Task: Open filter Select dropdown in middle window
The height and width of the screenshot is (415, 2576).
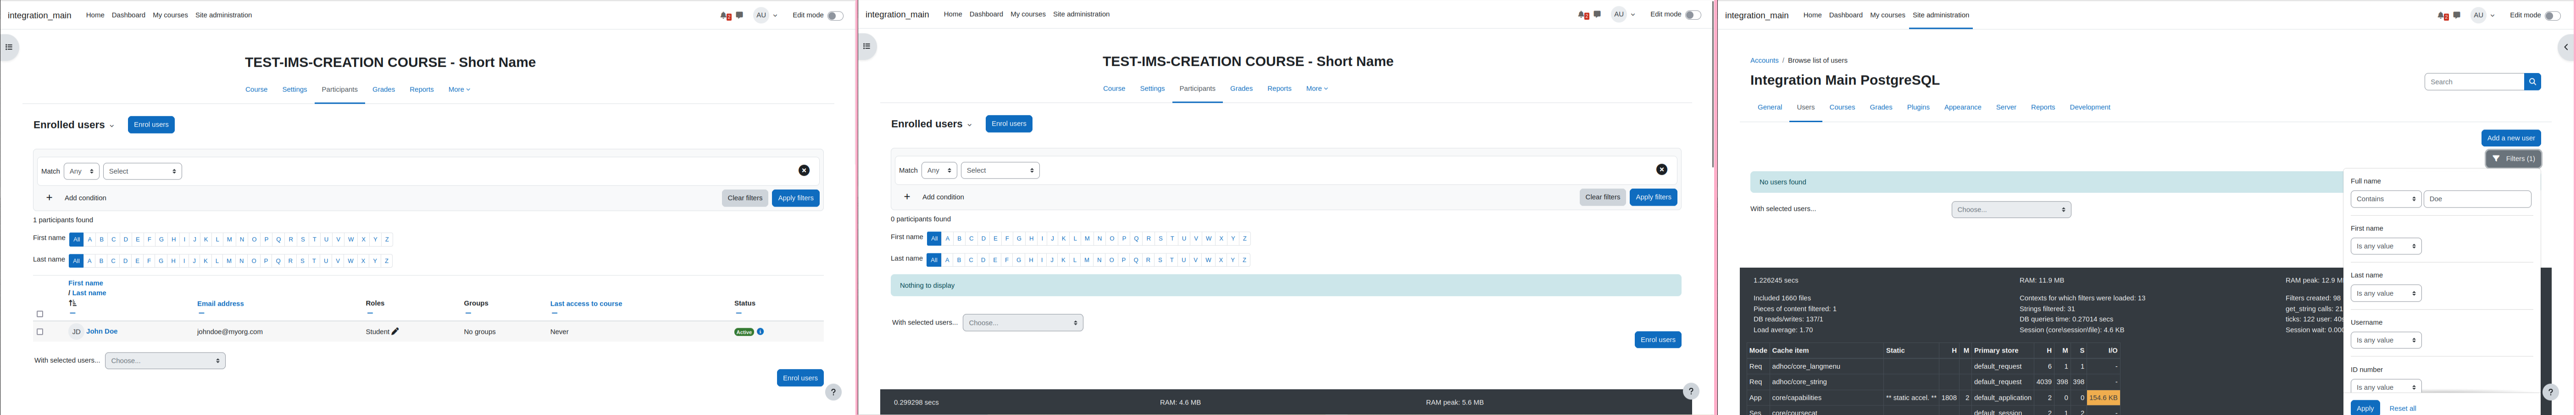Action: click(x=1000, y=170)
